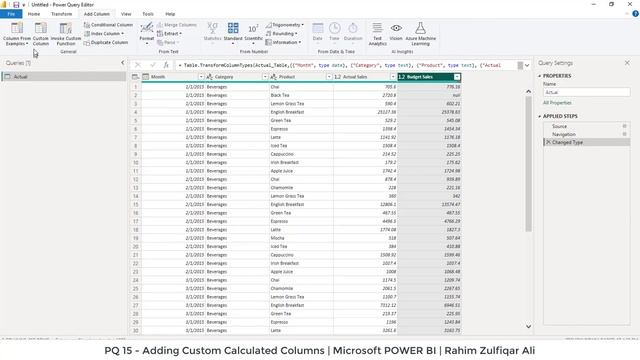640x360 pixels.
Task: Open Vision AI insight
Action: click(x=396, y=31)
